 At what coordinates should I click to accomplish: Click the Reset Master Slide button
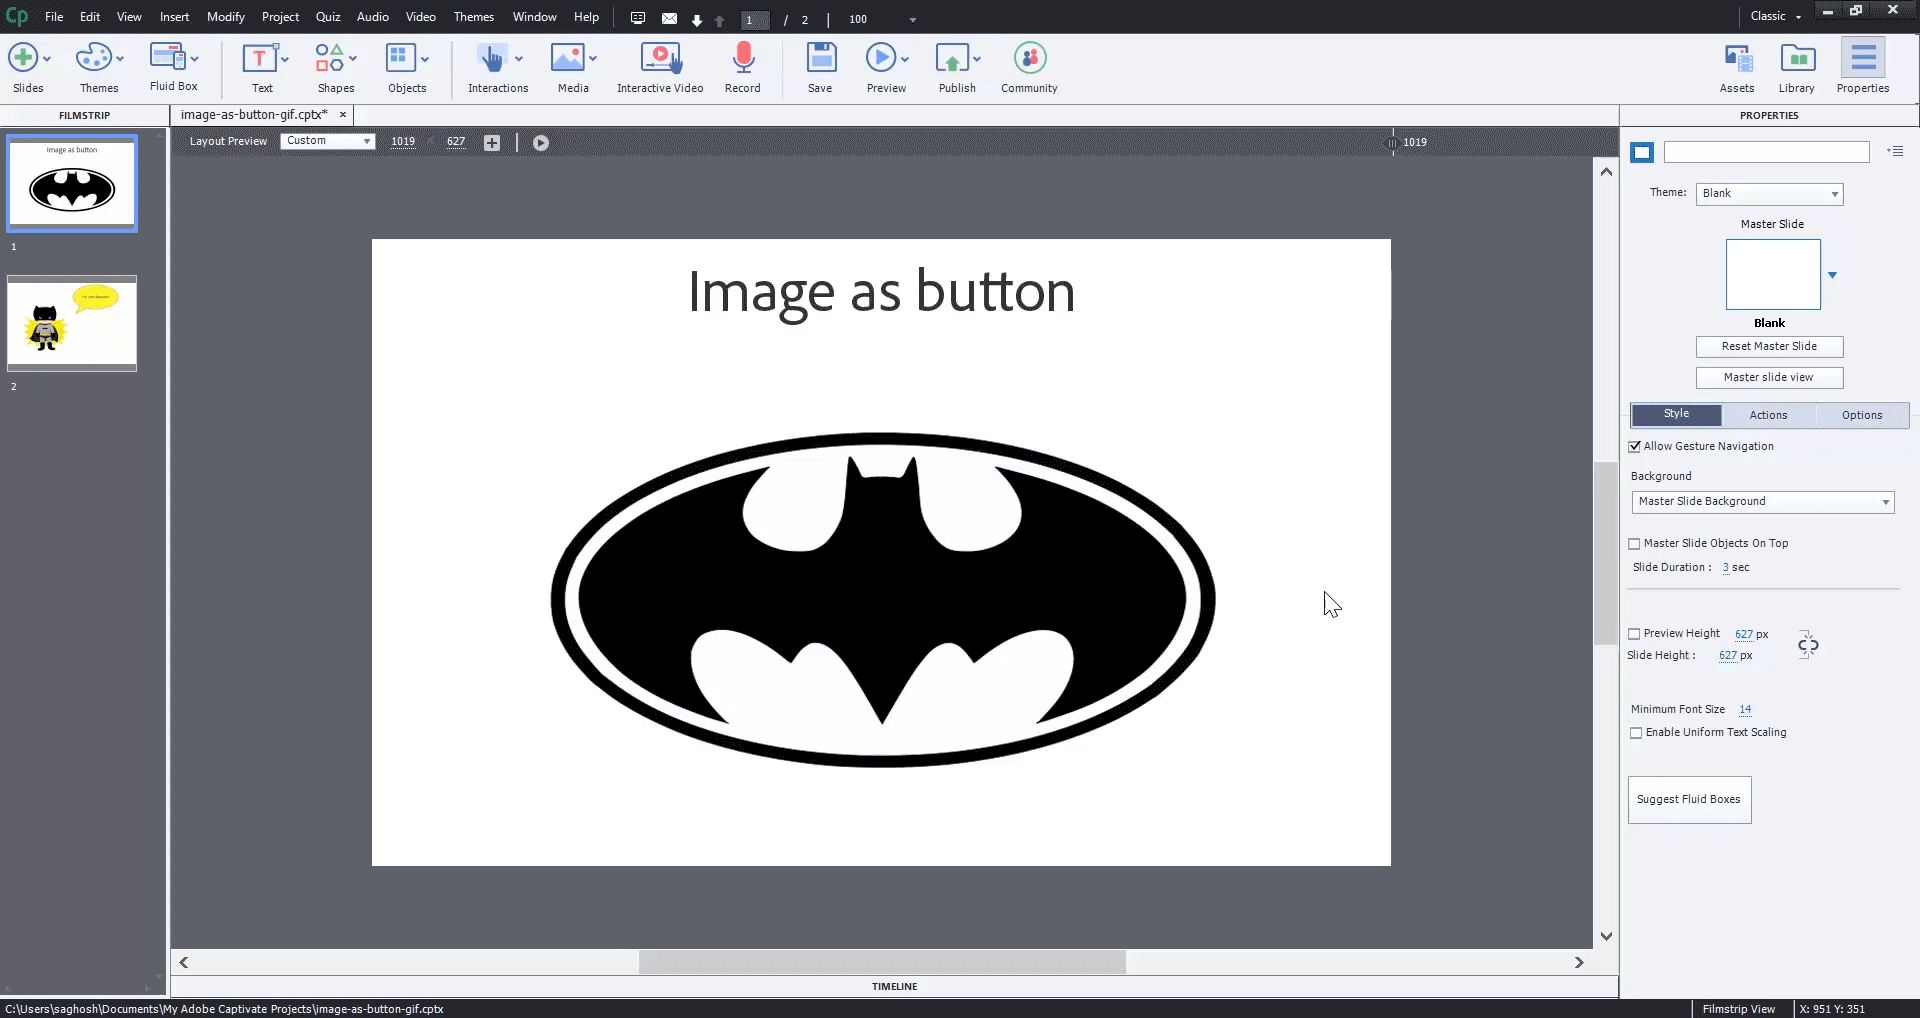point(1769,347)
